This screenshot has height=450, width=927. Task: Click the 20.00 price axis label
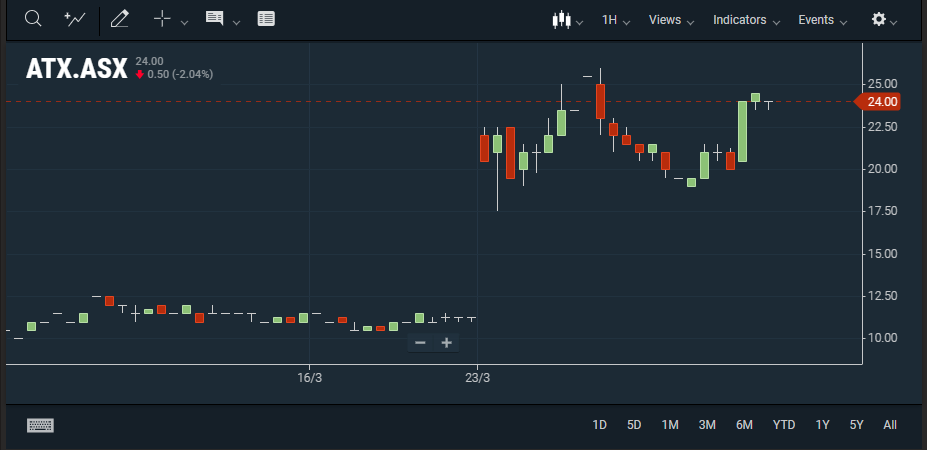pyautogui.click(x=882, y=169)
